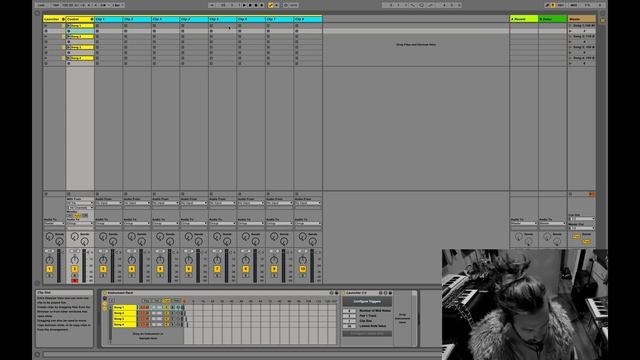Click the Configure Triggers button
This screenshot has width=640, height=360.
(367, 302)
